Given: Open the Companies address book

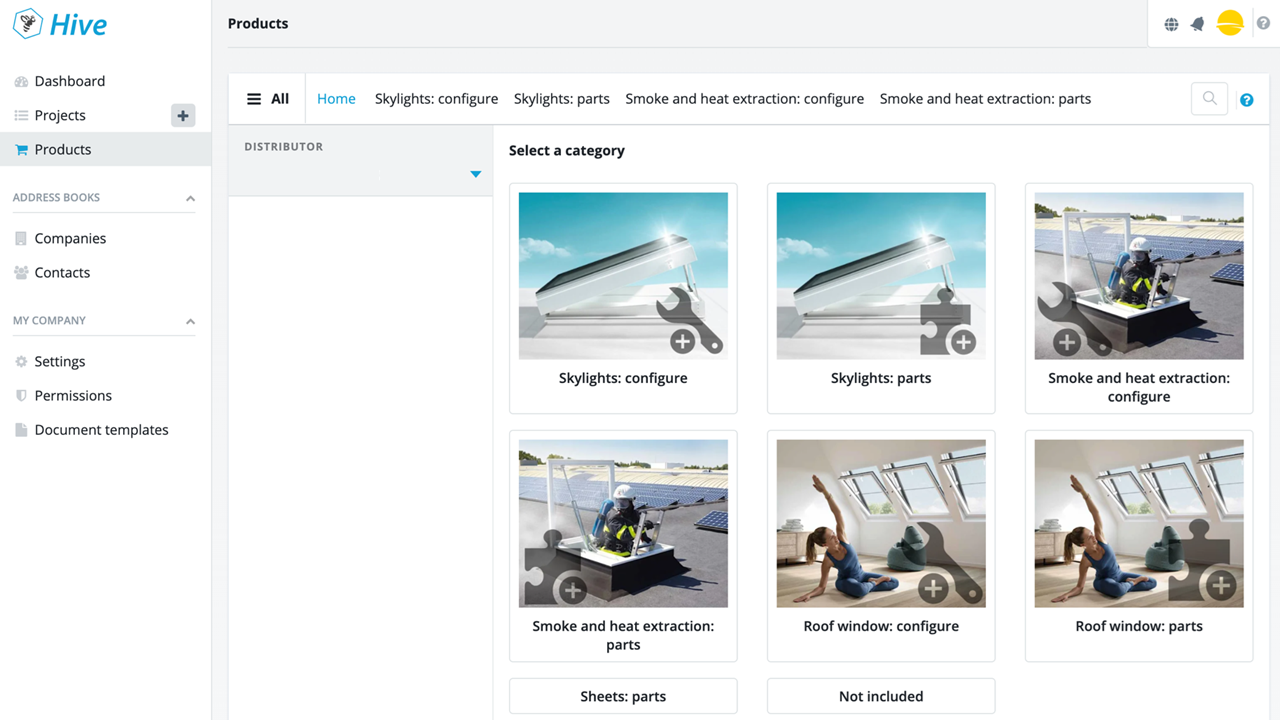Looking at the screenshot, I should (x=70, y=238).
